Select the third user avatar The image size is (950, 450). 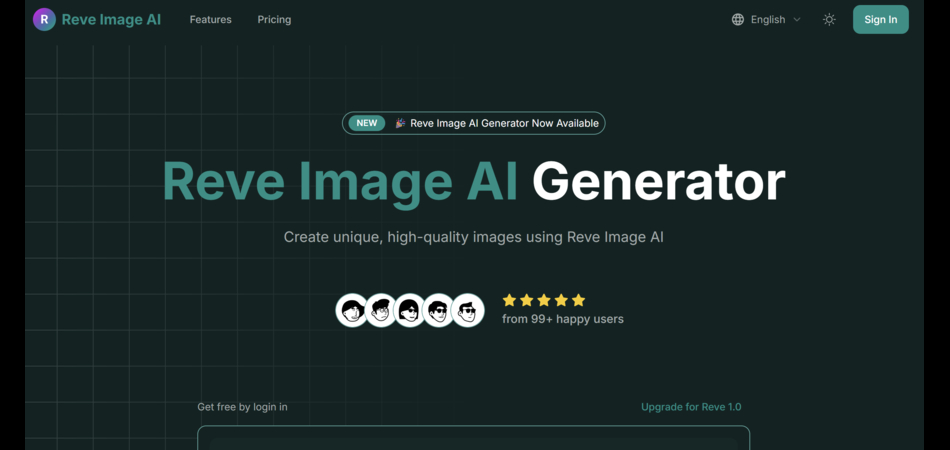point(410,310)
